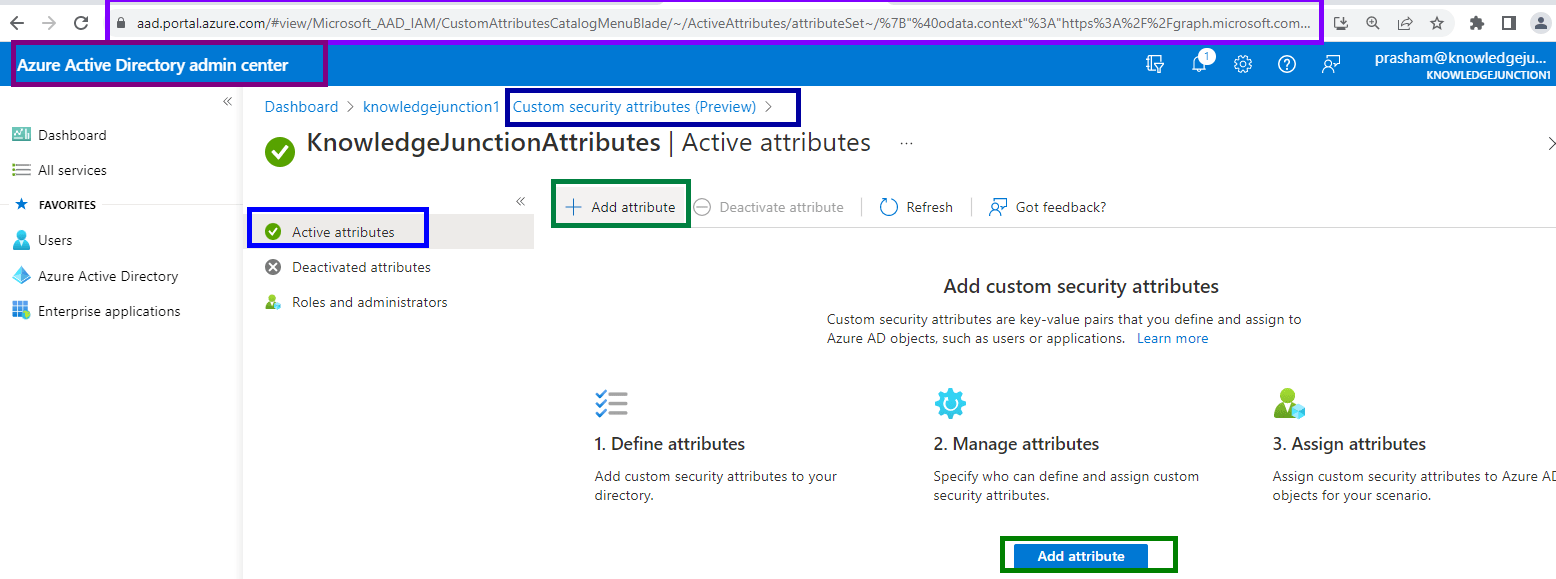Click the zoom magnifier icon in address bar

pos(1373,22)
